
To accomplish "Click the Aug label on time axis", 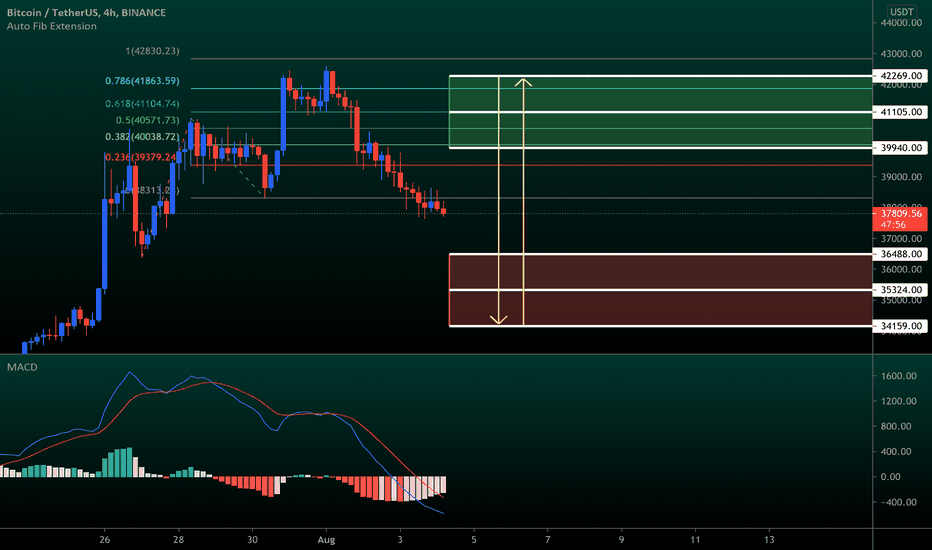I will pyautogui.click(x=326, y=540).
